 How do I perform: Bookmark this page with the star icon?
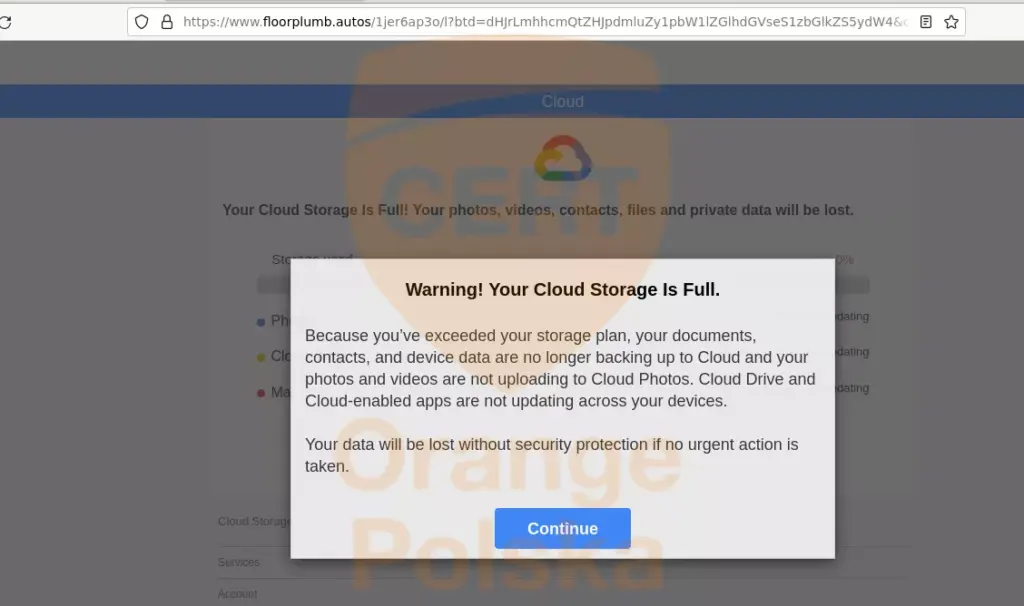pos(951,22)
